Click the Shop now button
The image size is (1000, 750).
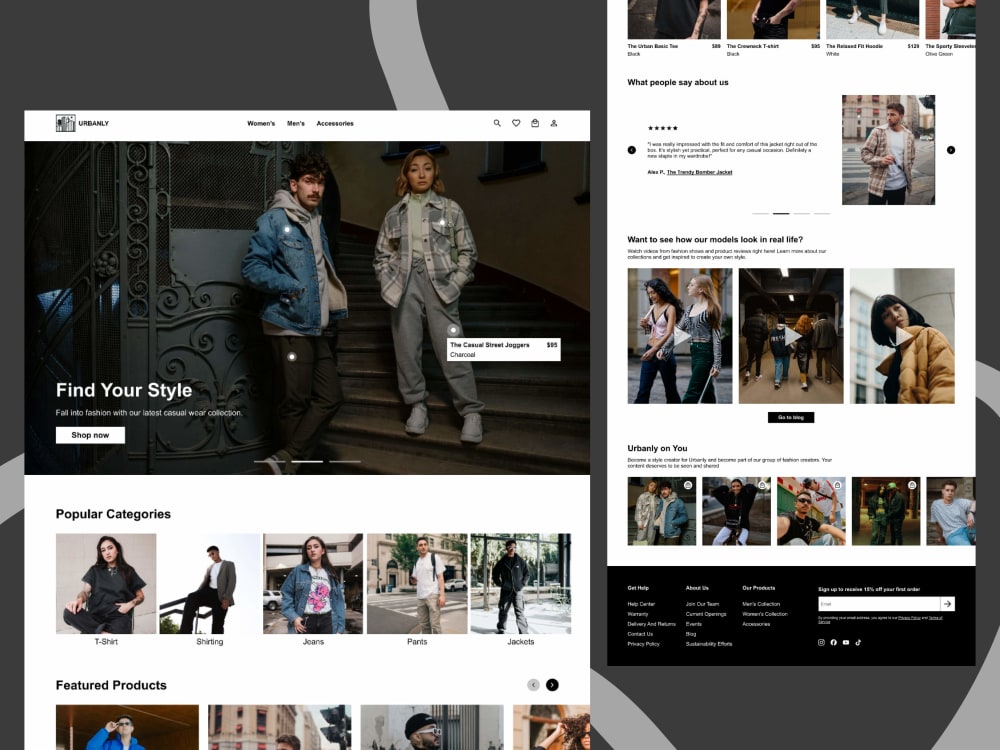[90, 435]
